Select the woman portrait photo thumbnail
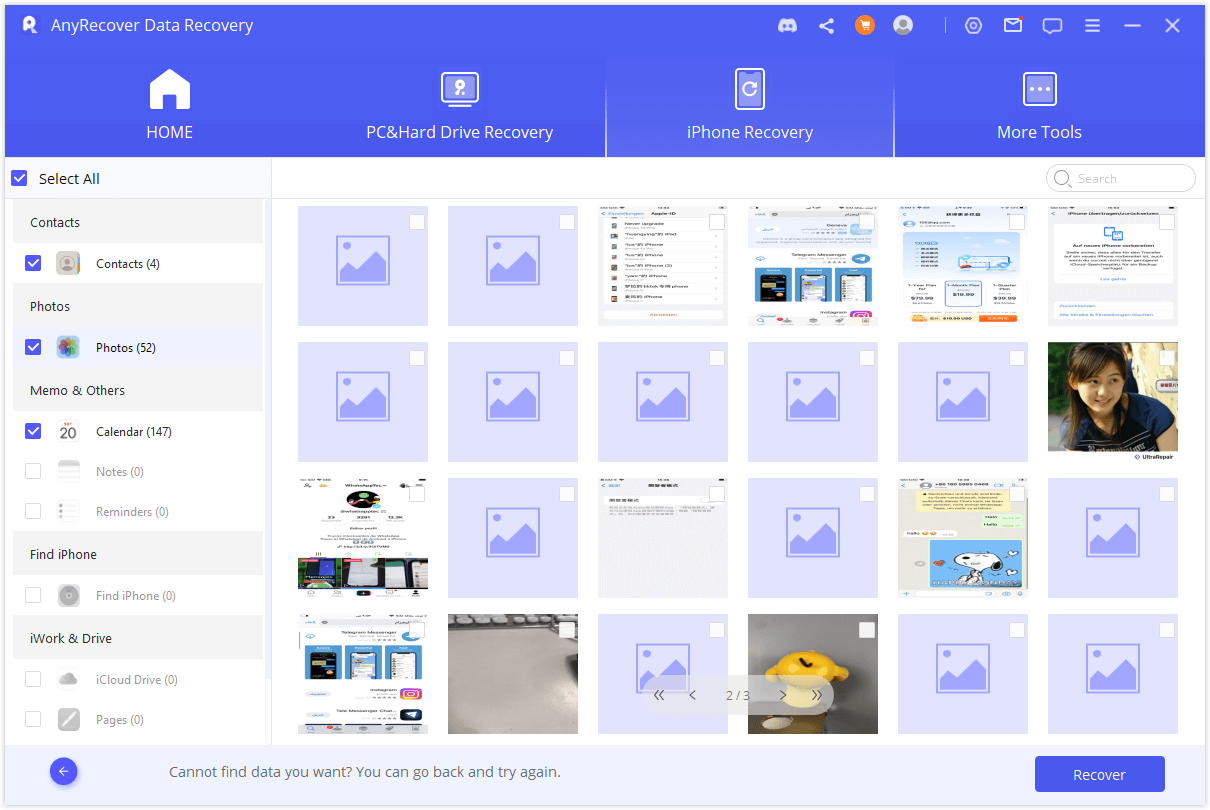The height and width of the screenshot is (810, 1210). 1112,397
